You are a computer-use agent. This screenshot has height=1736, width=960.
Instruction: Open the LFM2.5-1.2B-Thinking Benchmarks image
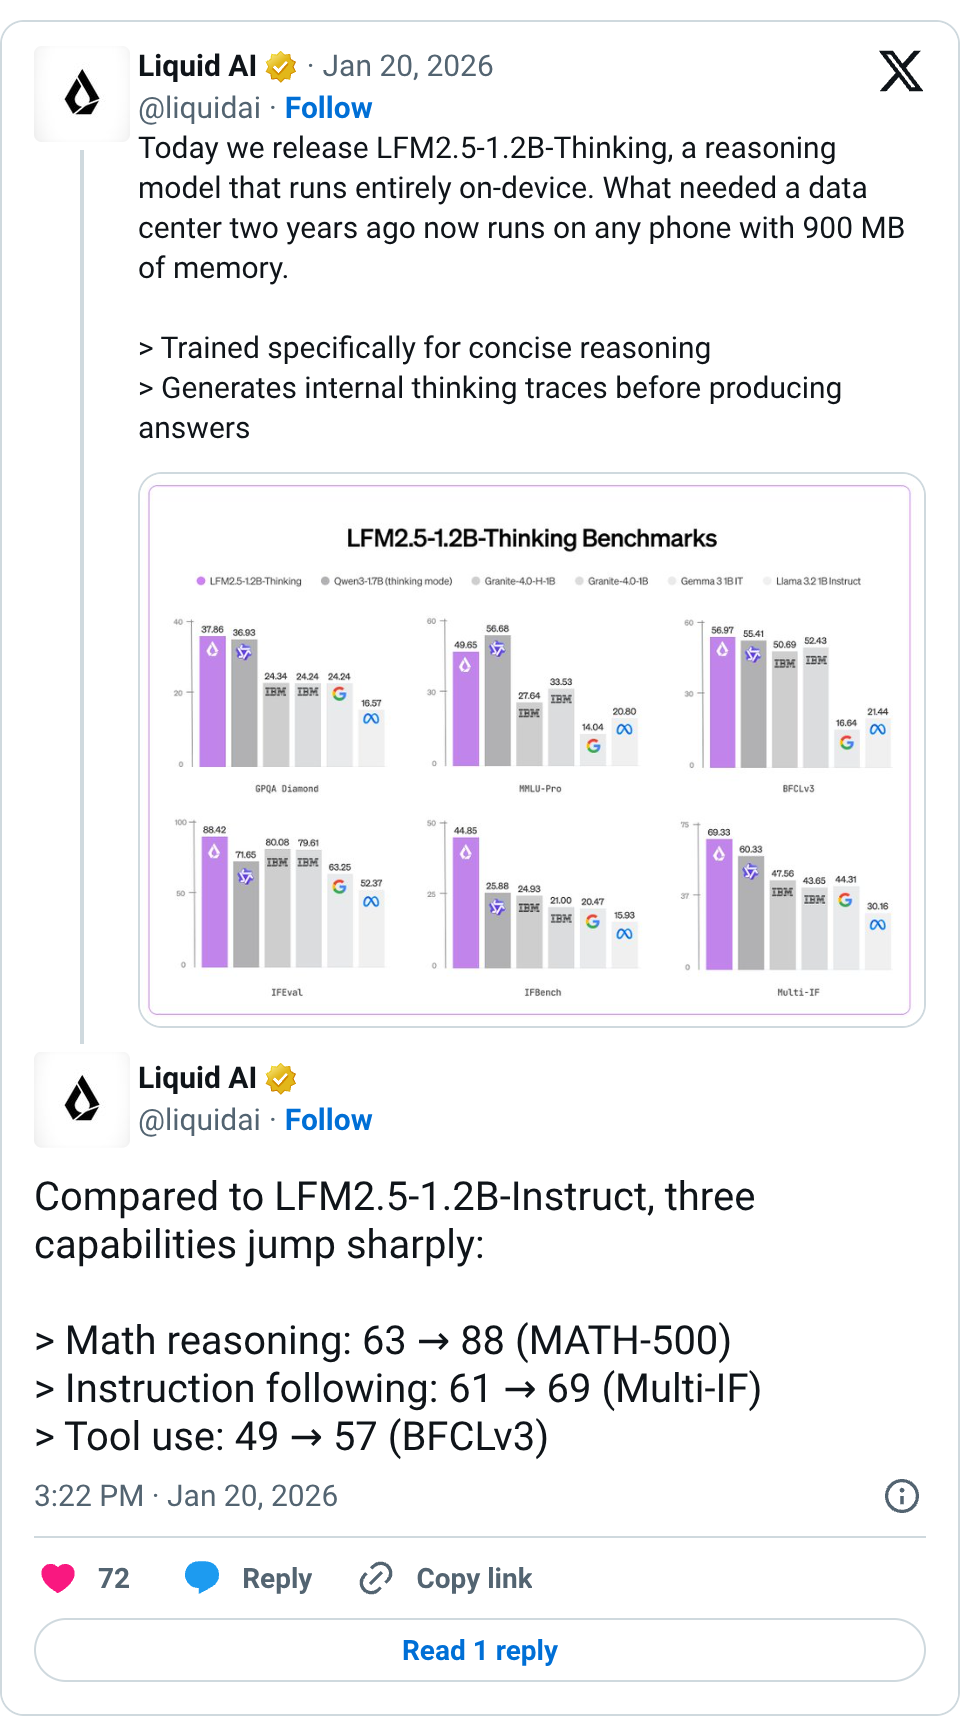pos(531,750)
